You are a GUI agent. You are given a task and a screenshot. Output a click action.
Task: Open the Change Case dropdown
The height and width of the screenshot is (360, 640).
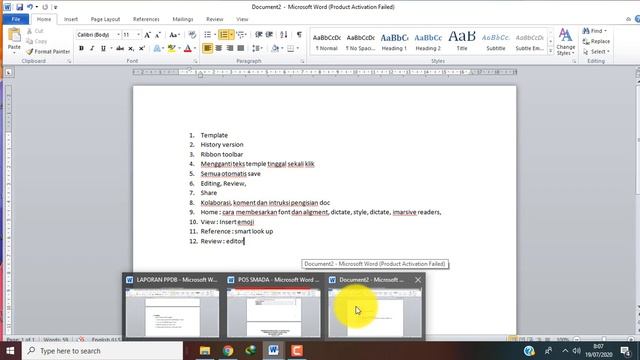174,35
